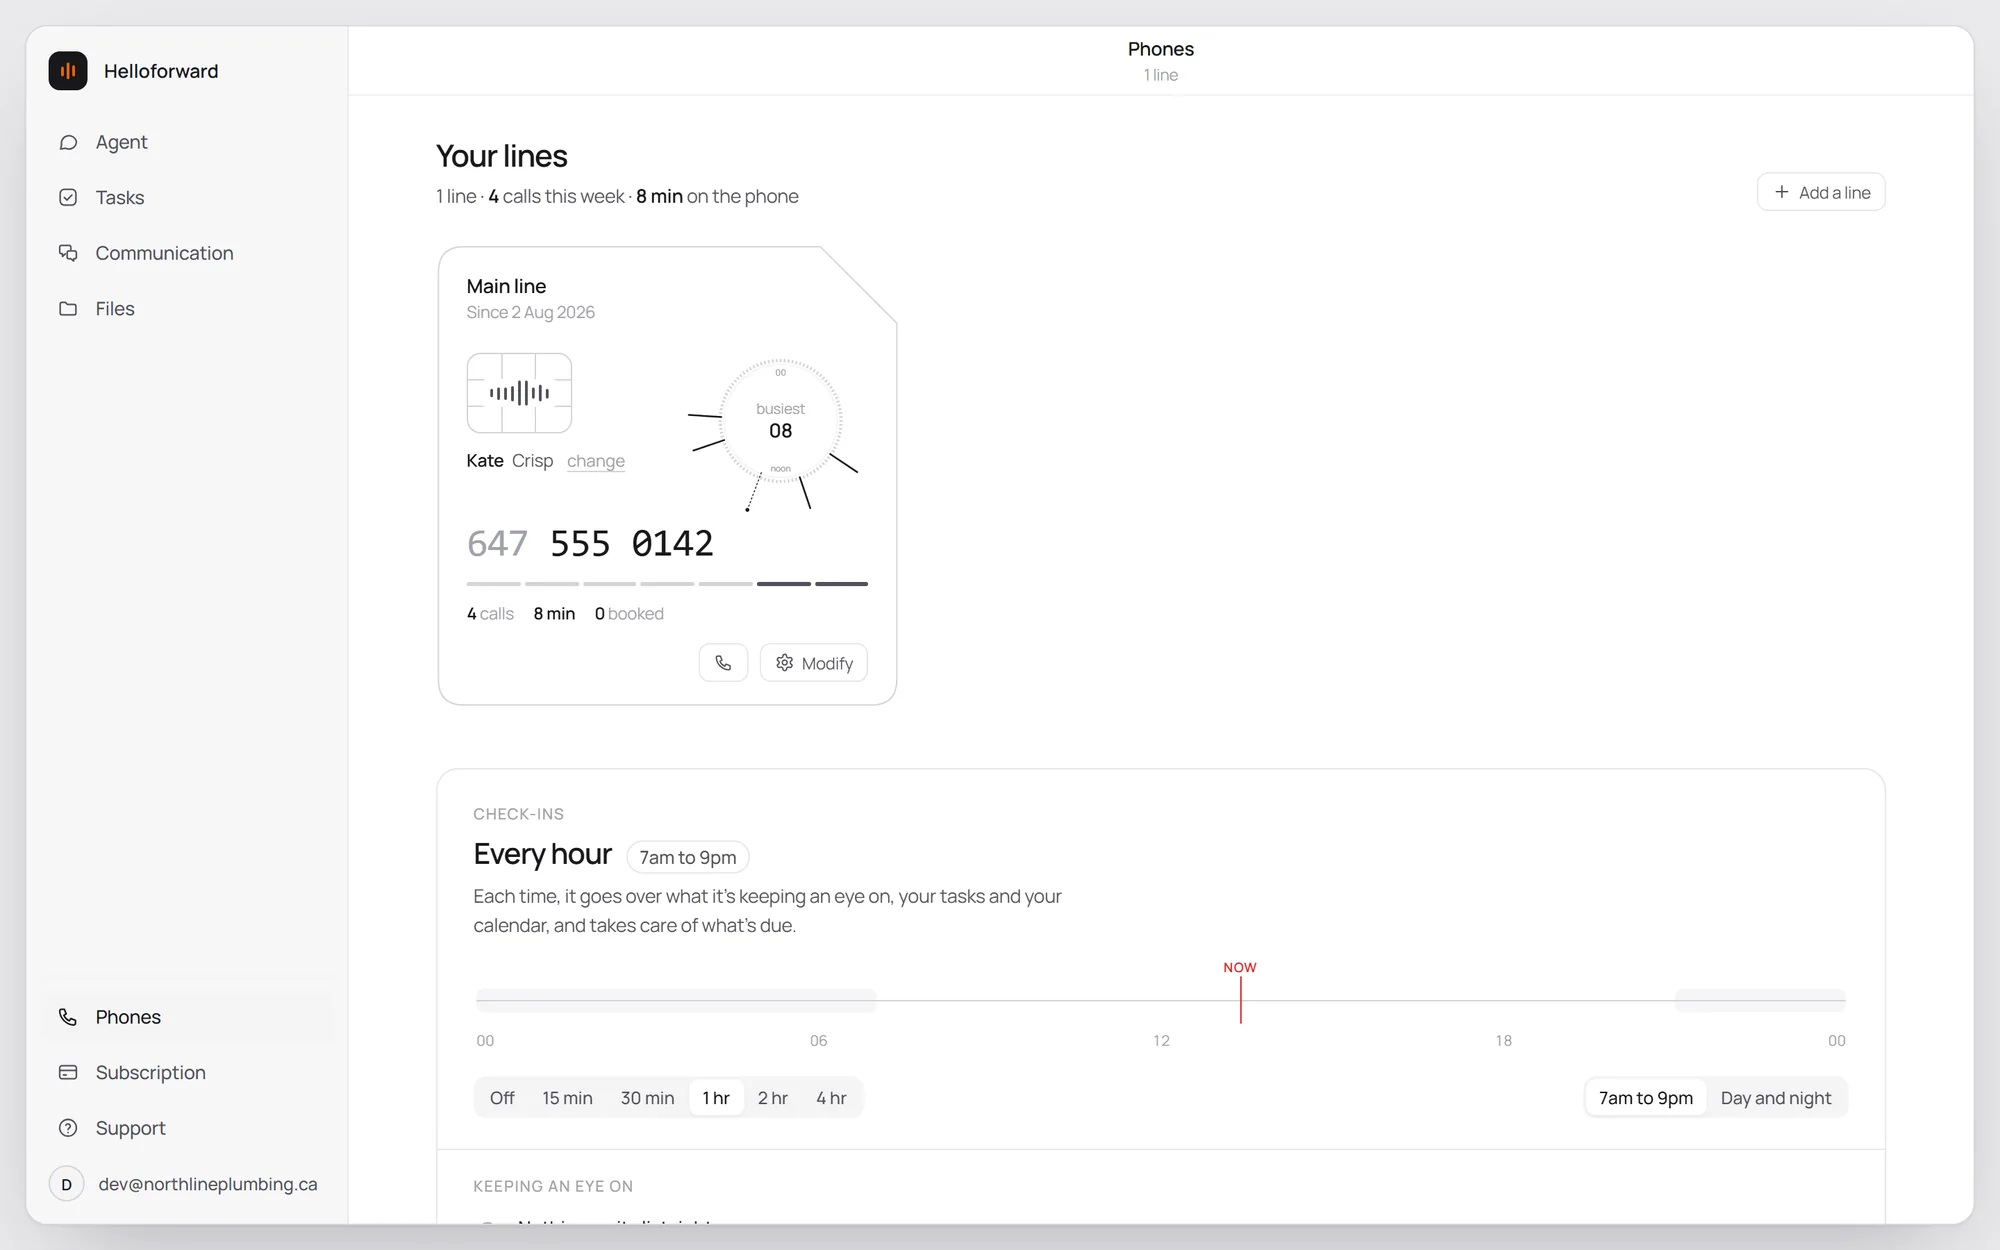Open the Subscription page
The image size is (2000, 1250).
pyautogui.click(x=190, y=1073)
